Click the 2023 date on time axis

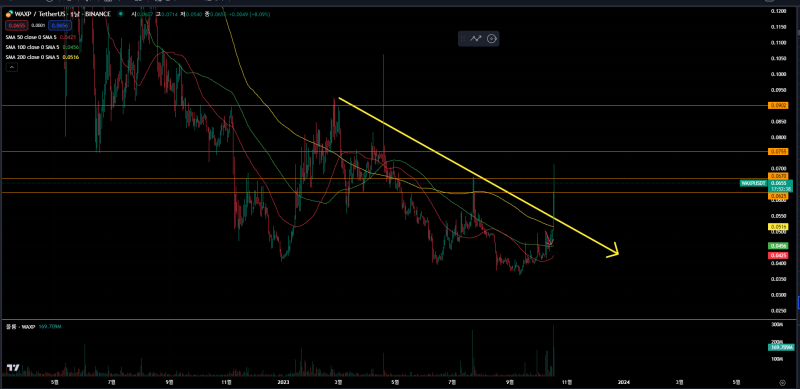pyautogui.click(x=284, y=381)
